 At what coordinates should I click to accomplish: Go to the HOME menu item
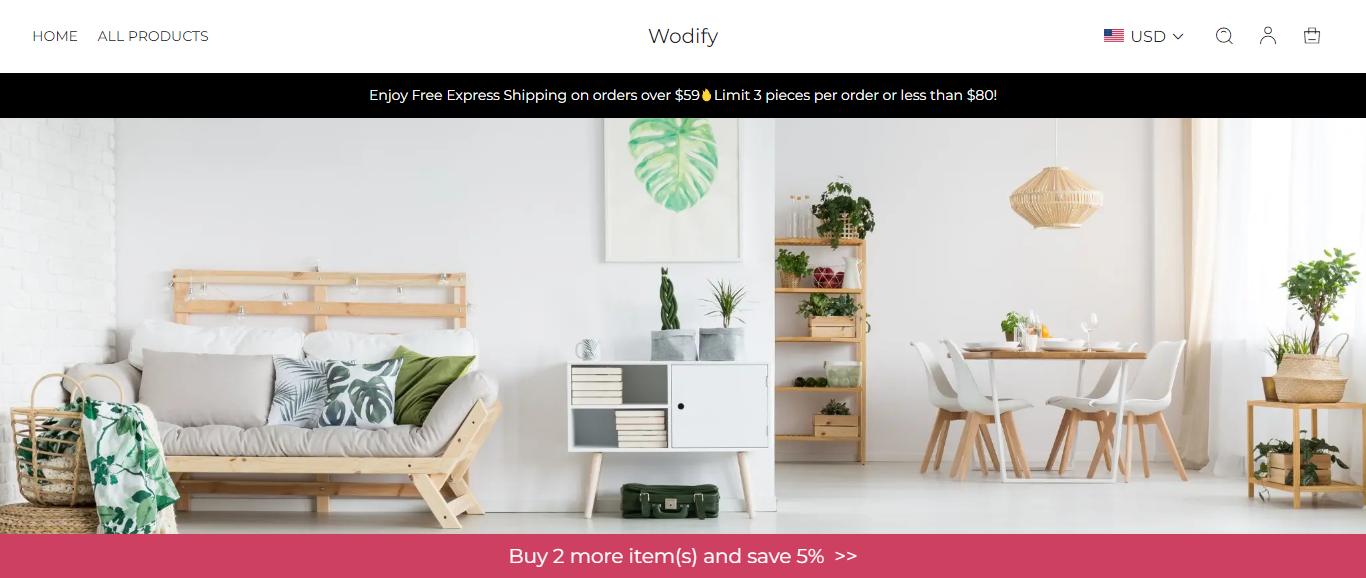[55, 36]
